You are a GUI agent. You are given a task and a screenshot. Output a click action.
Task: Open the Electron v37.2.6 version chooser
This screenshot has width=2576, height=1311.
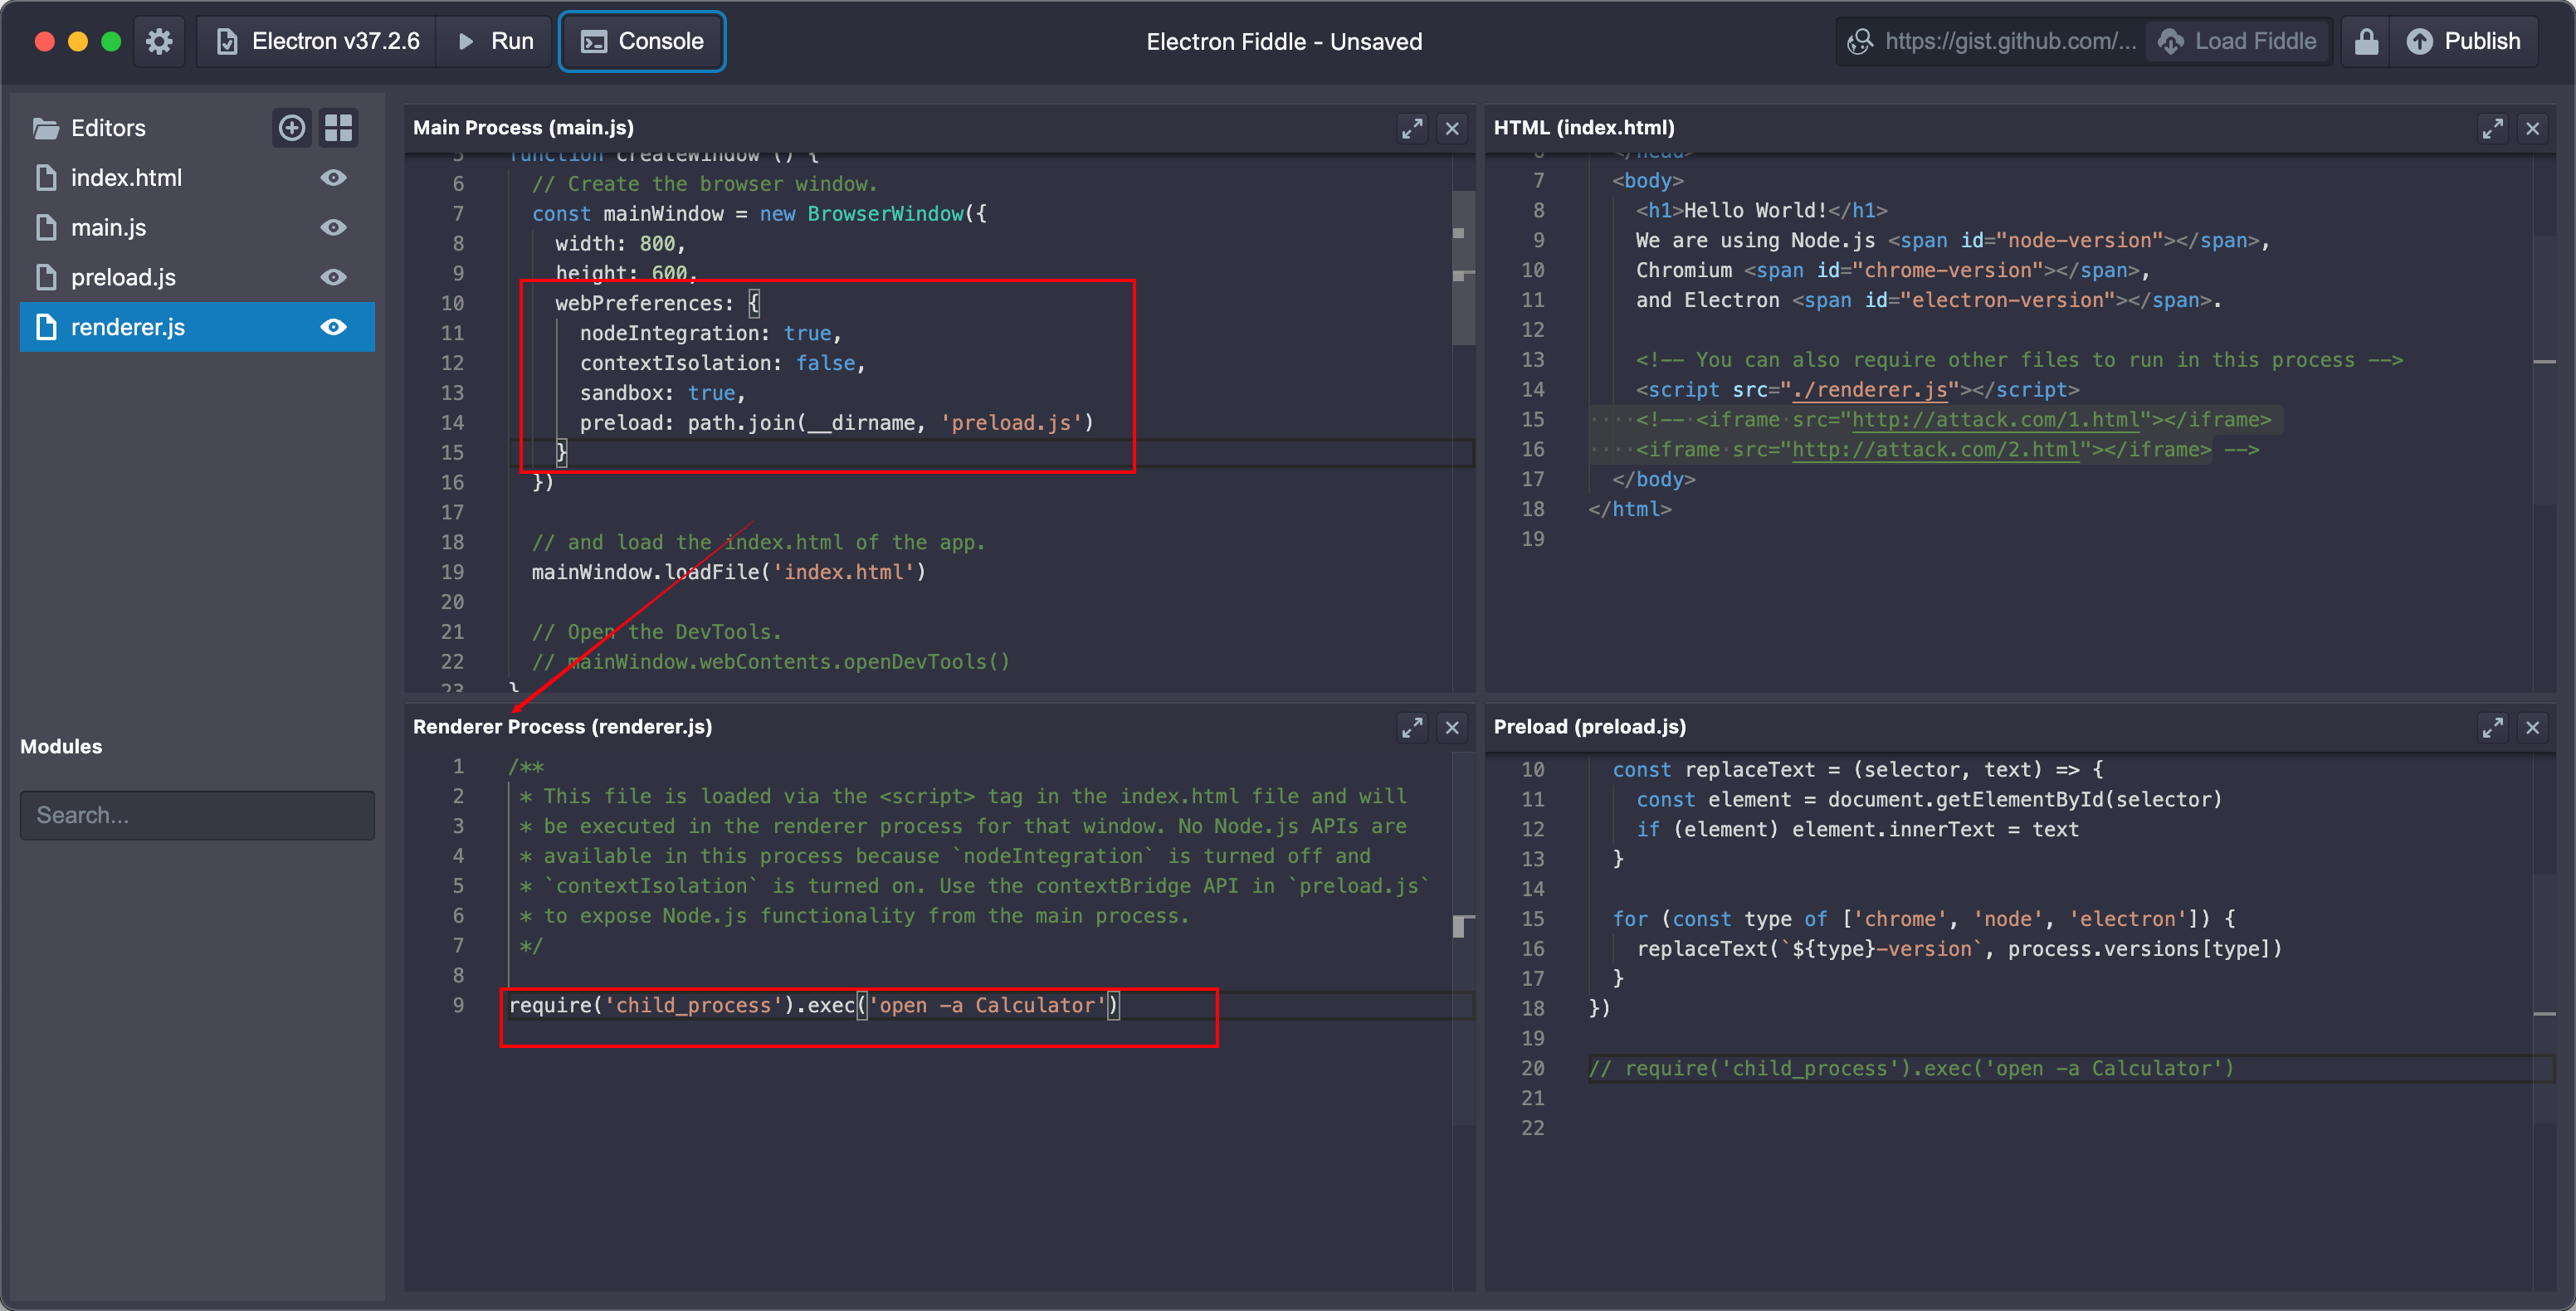pyautogui.click(x=318, y=41)
